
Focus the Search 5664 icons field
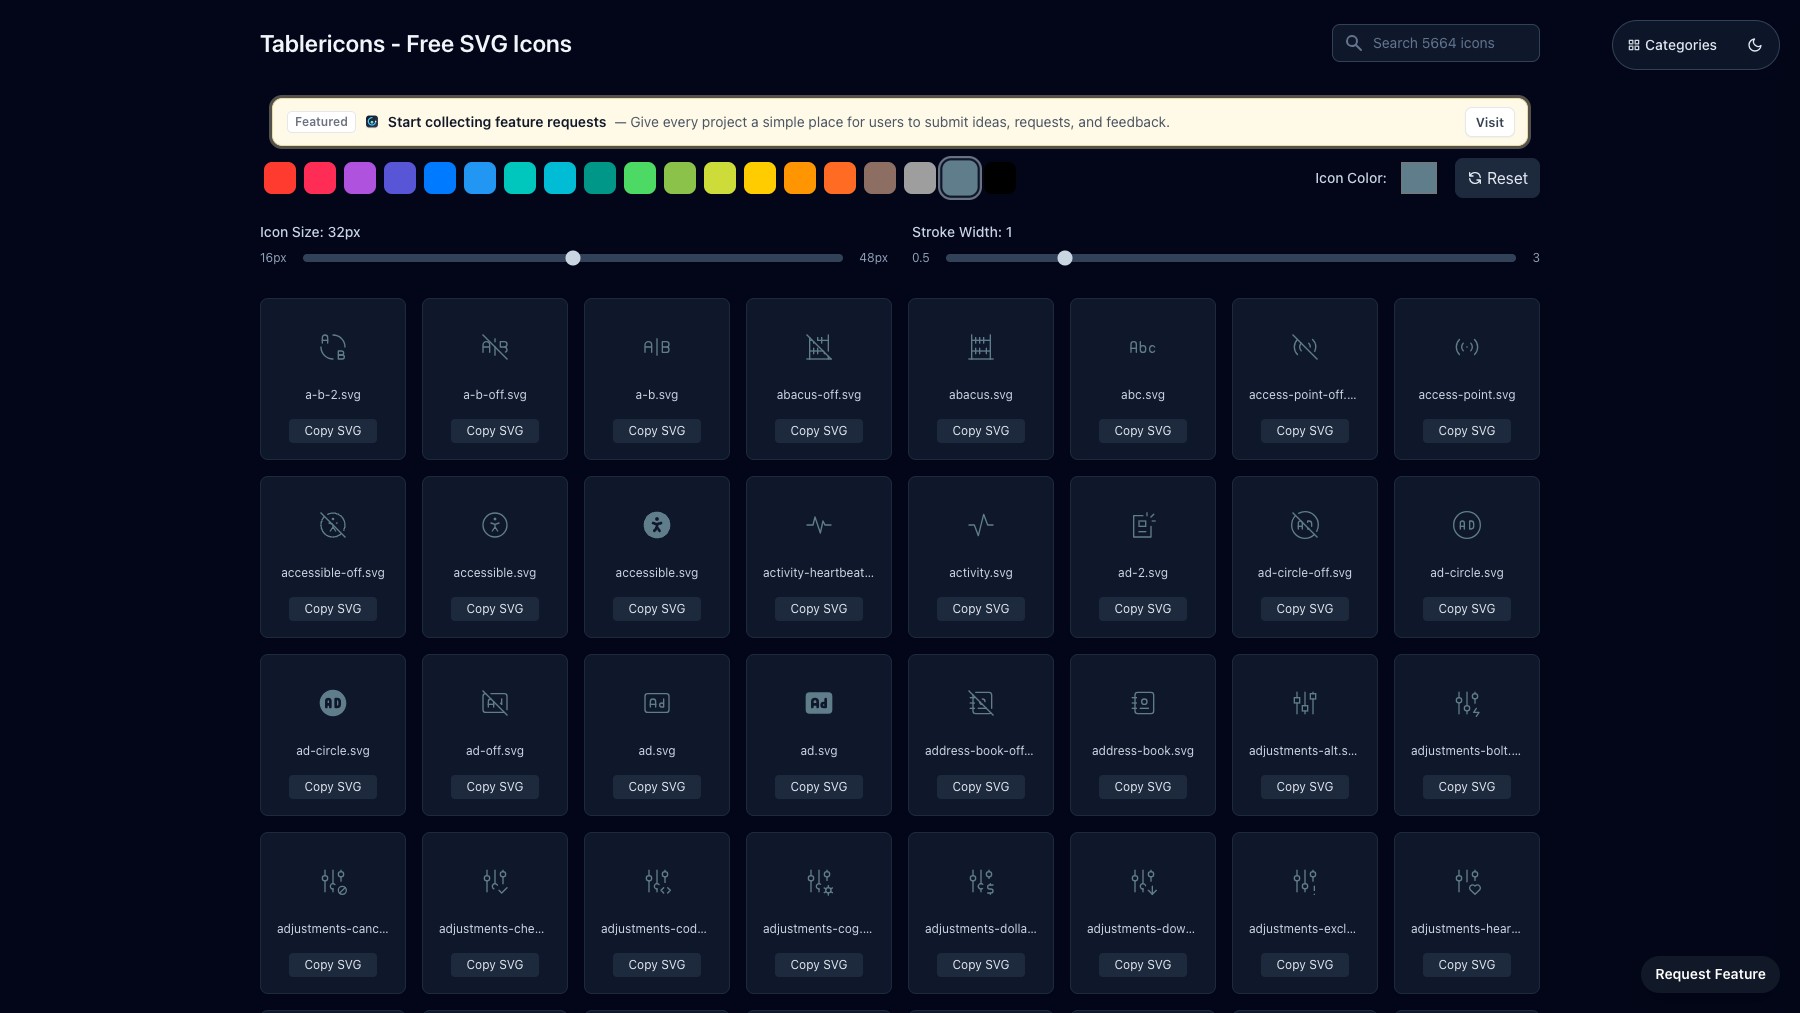pyautogui.click(x=1435, y=43)
